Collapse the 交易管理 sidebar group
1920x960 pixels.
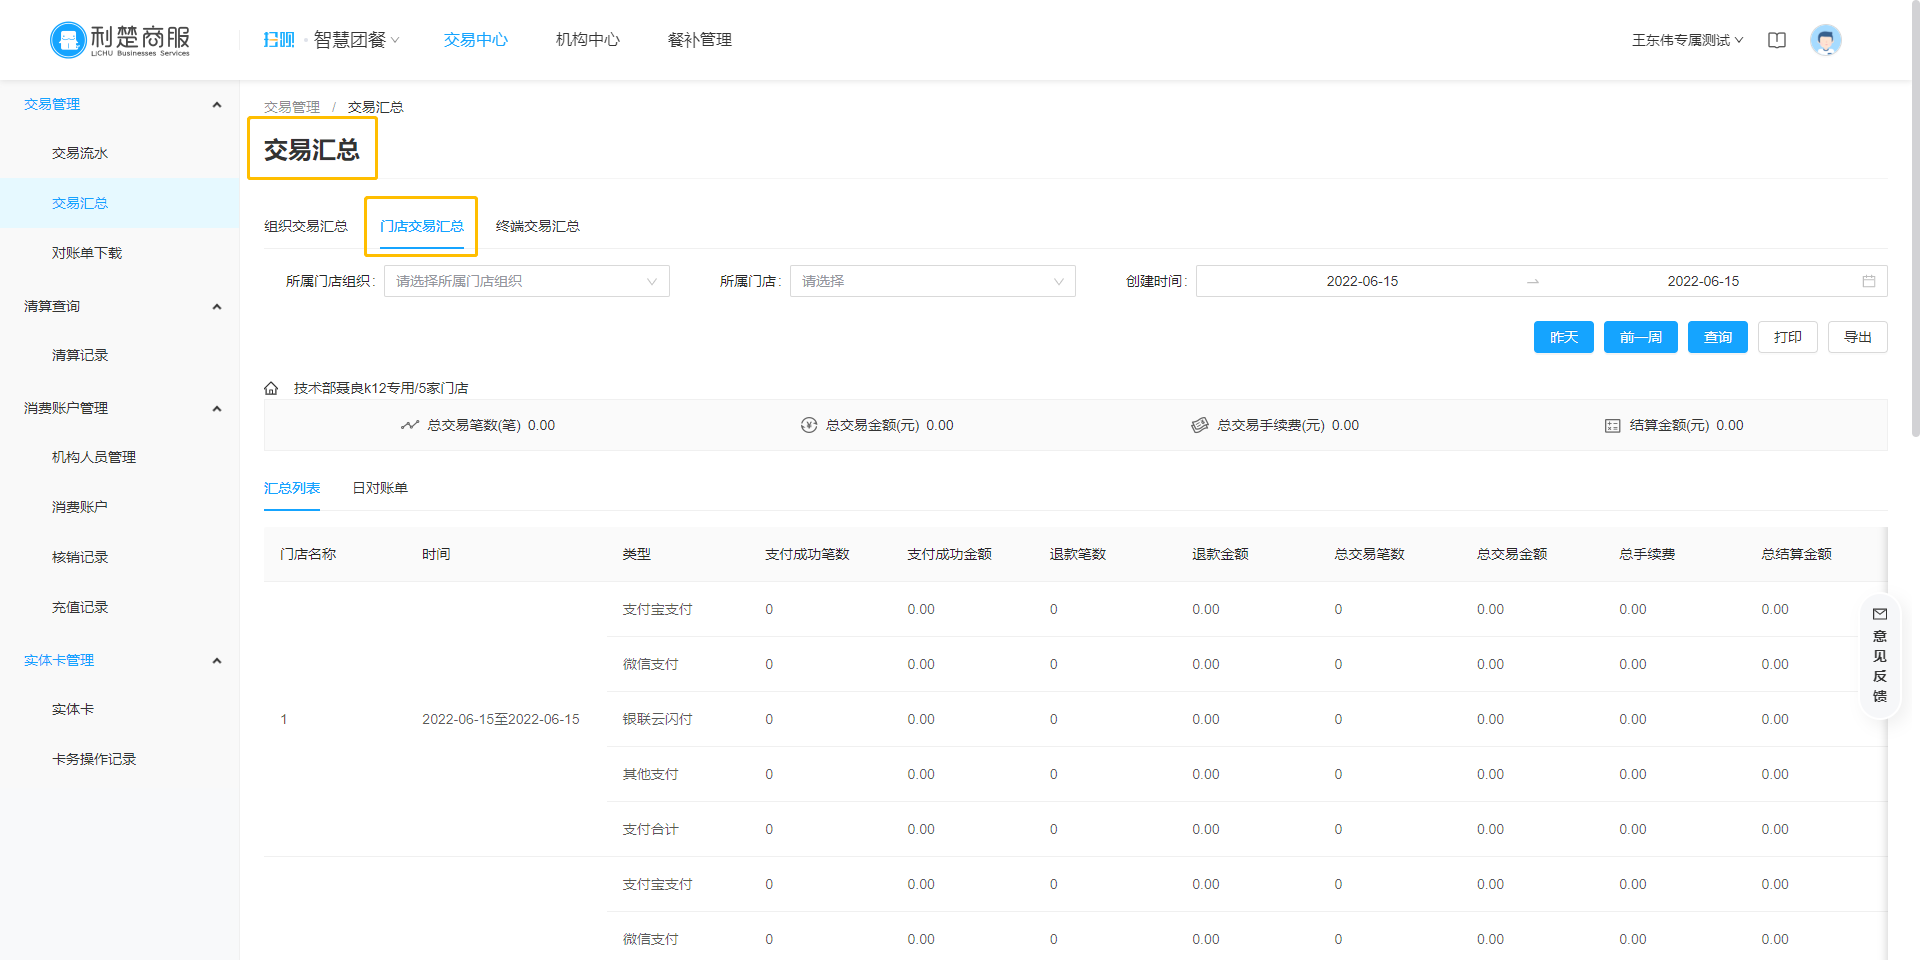tap(217, 104)
